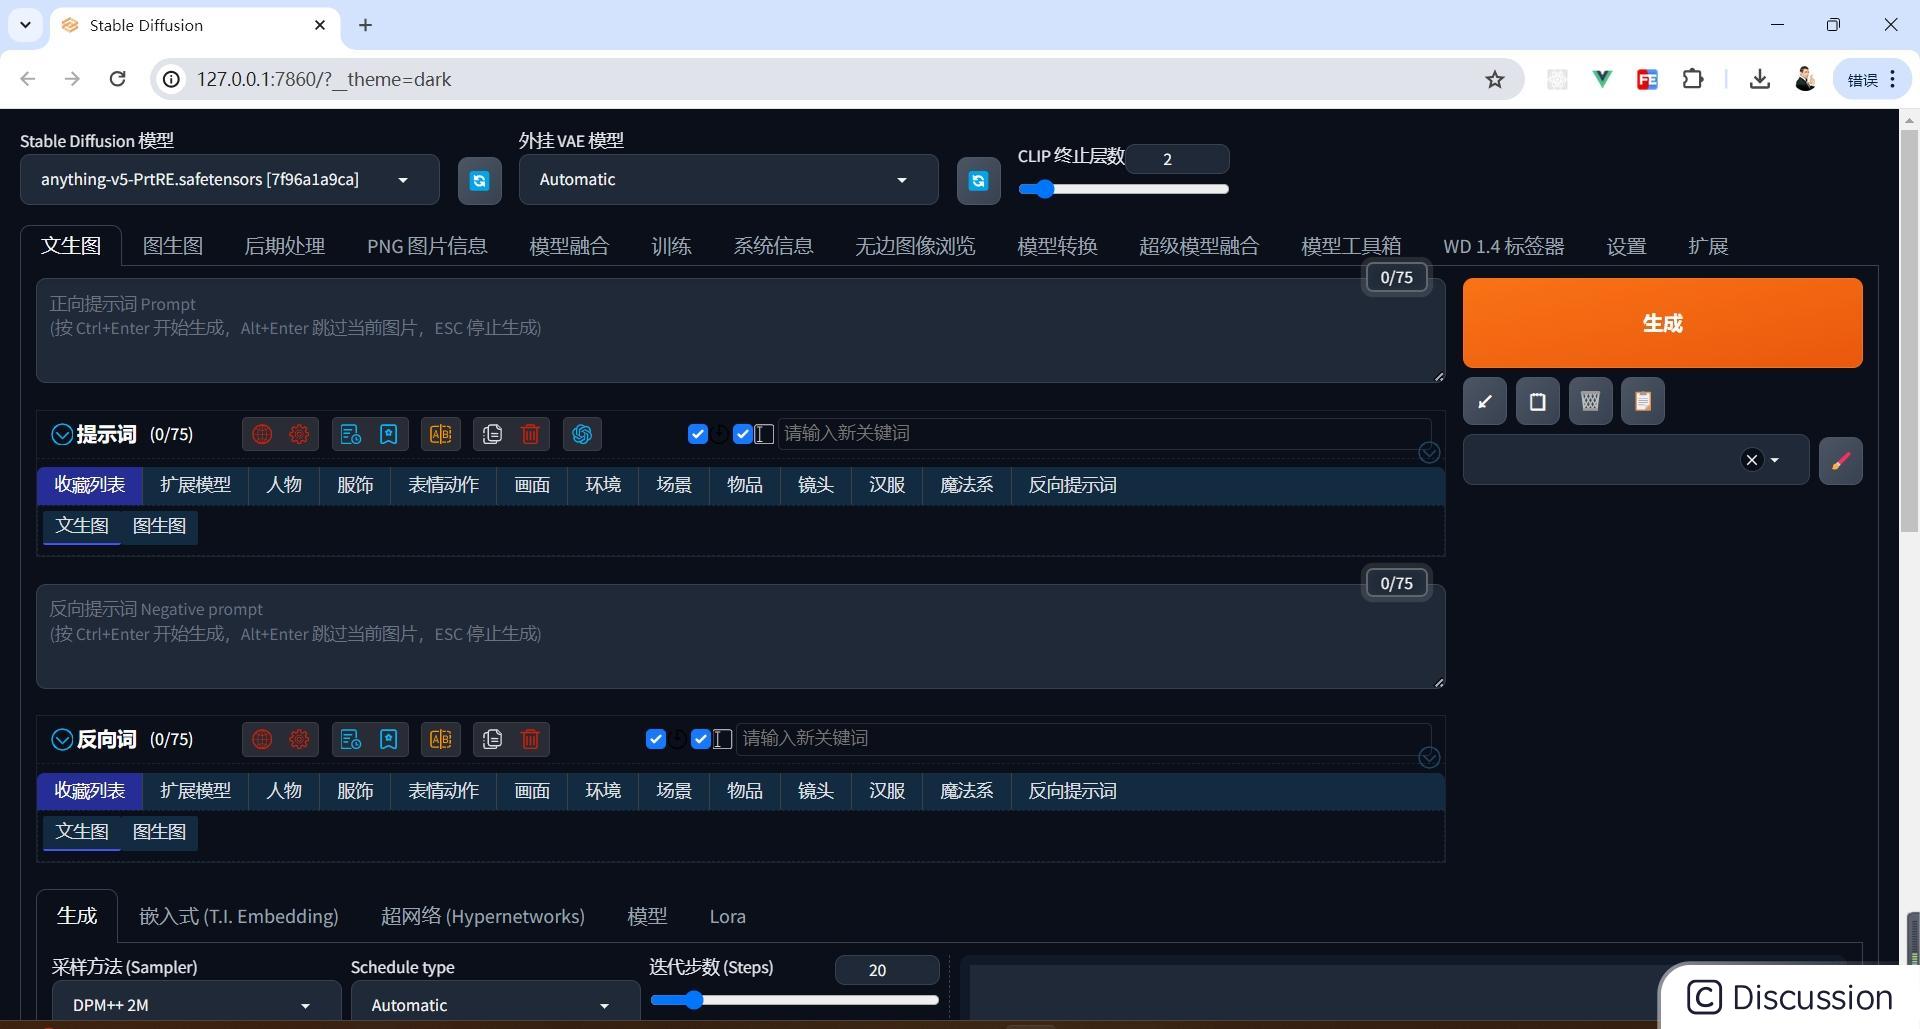Click the orange 生成 button
The height and width of the screenshot is (1029, 1920).
(1662, 323)
